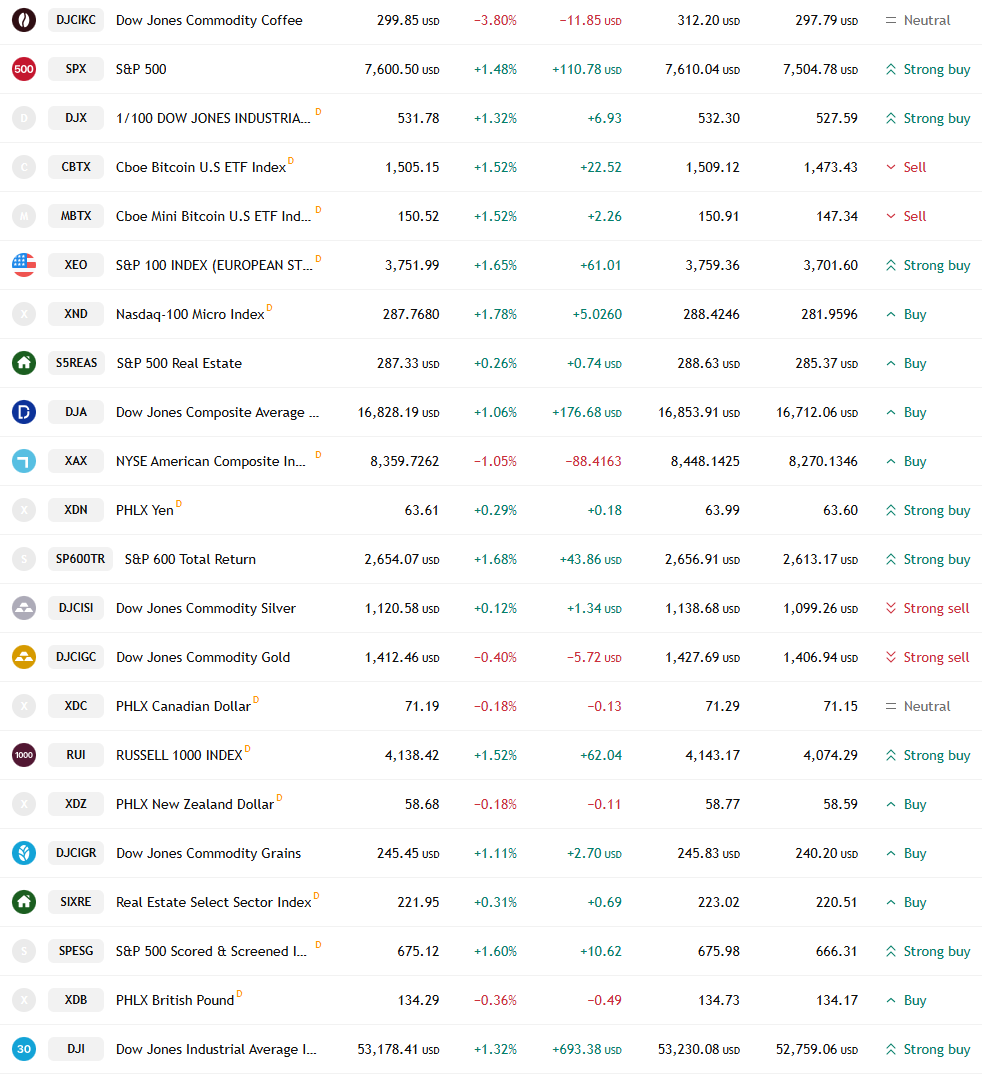982x1075 pixels.
Task: Open the DJCIGR ticker badge
Action: [x=76, y=853]
